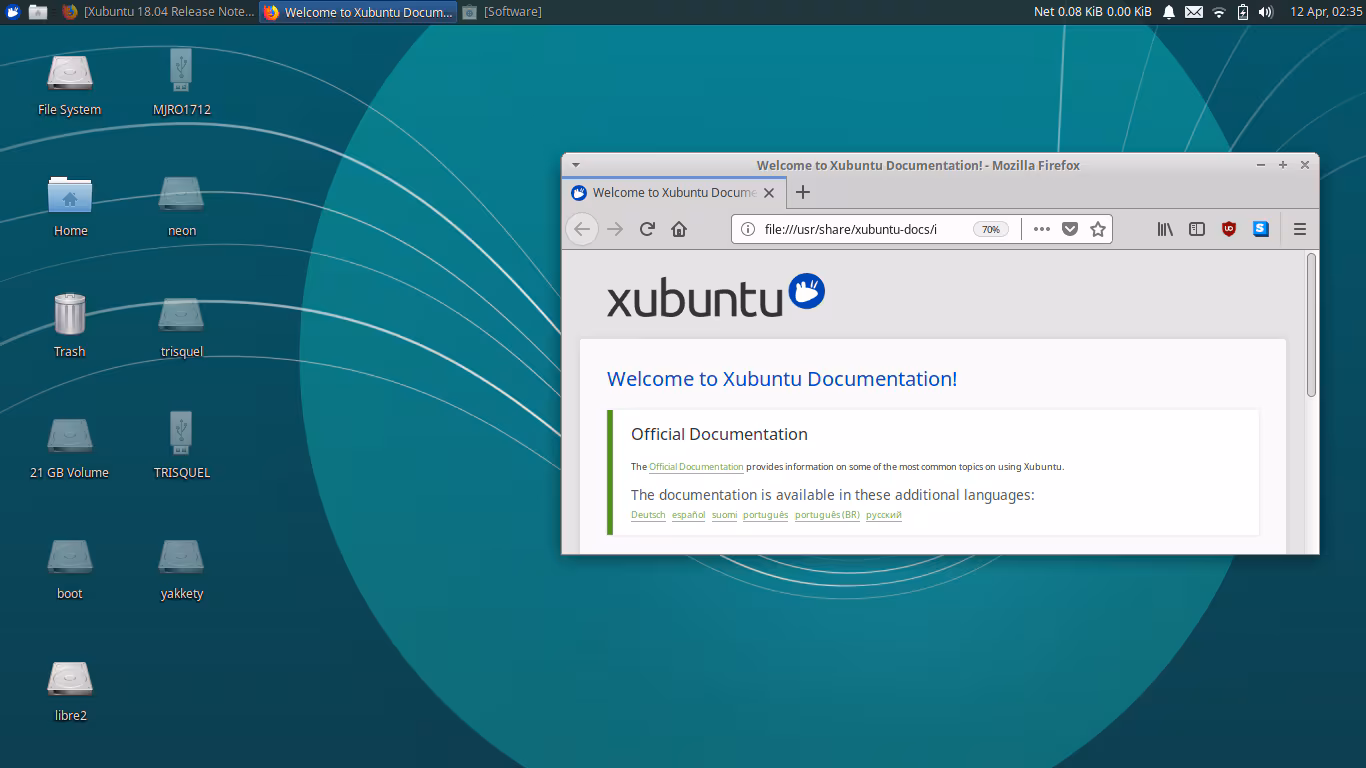Select the MJRO1712 USB drive icon

[182, 84]
